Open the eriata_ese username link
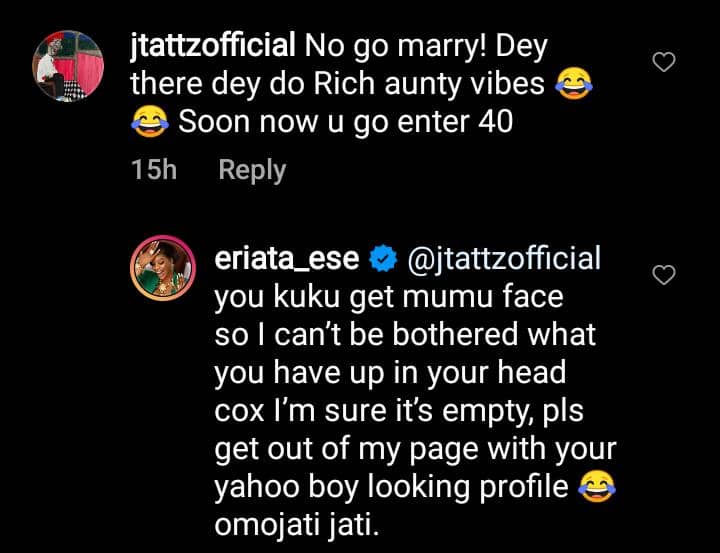Screen dimensions: 720x553 tap(288, 259)
